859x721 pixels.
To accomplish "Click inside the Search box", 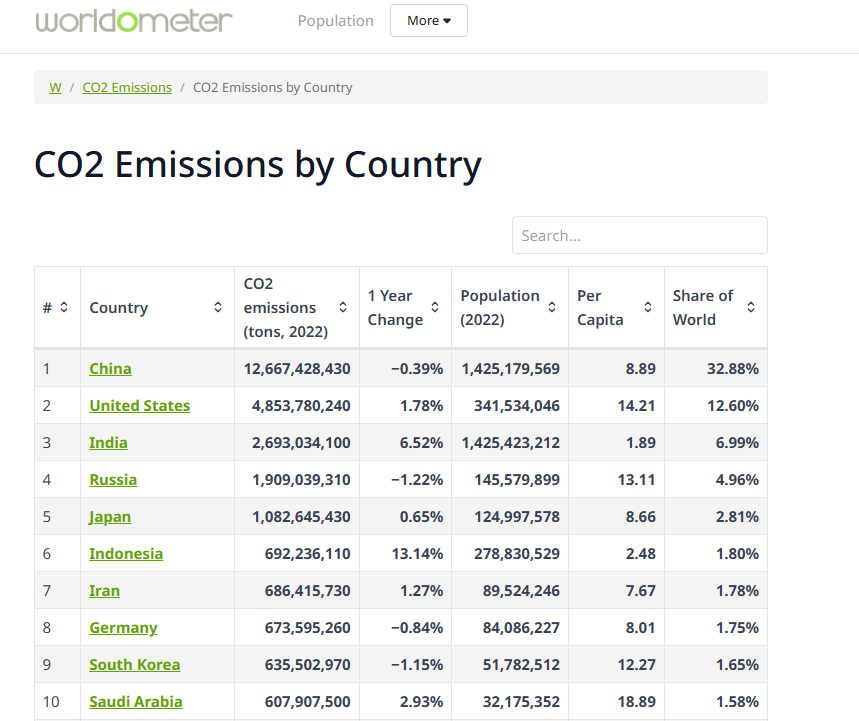I will coord(639,234).
